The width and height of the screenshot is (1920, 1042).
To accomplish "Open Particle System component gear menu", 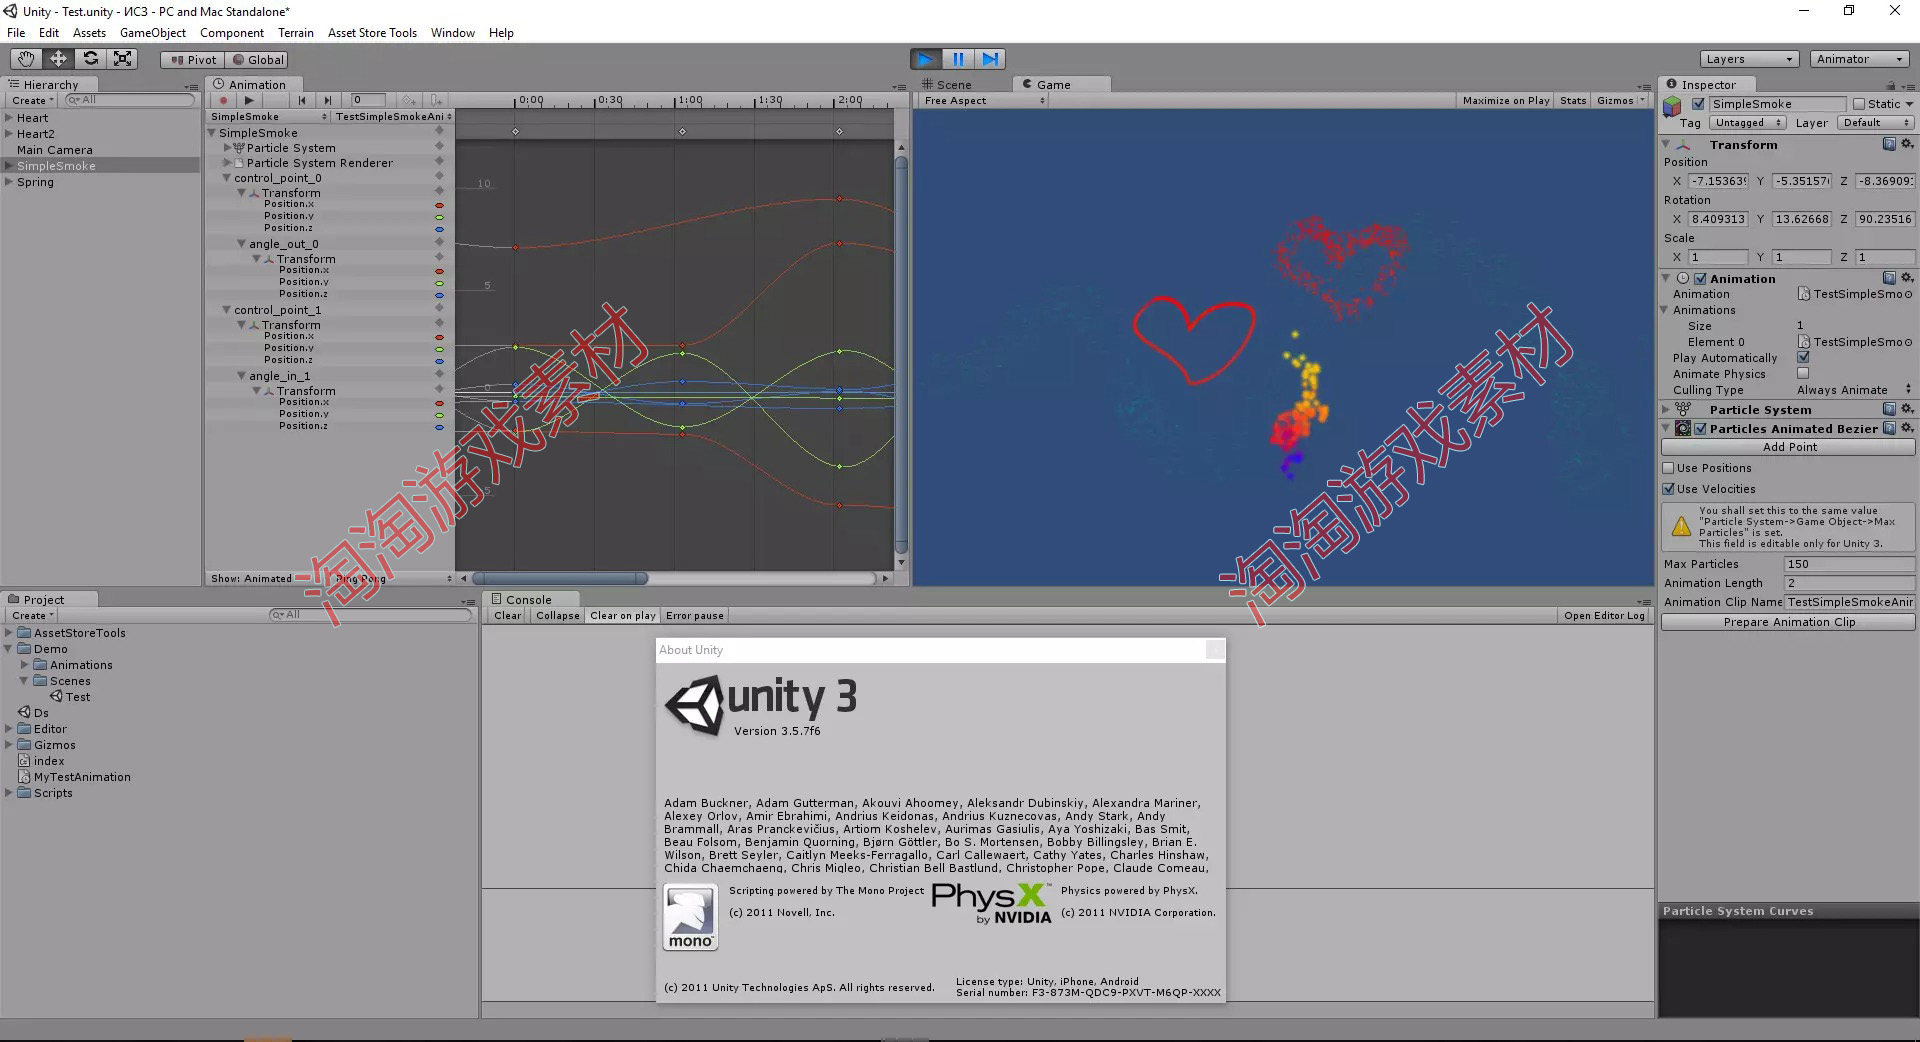I will [x=1907, y=409].
